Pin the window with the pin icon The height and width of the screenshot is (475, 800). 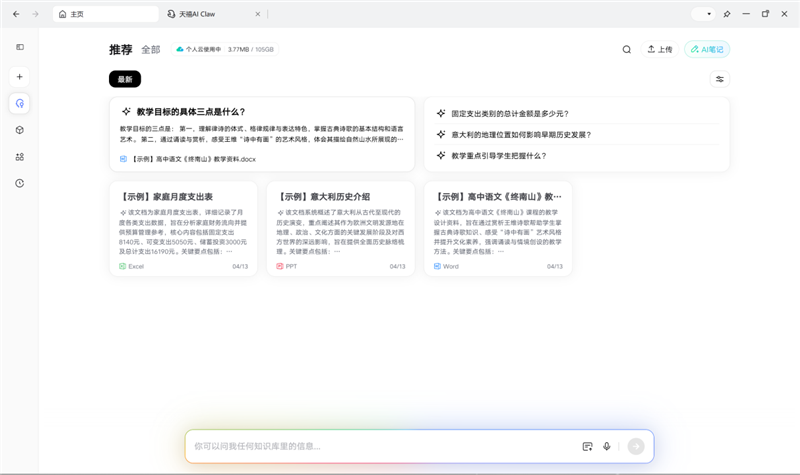(727, 14)
